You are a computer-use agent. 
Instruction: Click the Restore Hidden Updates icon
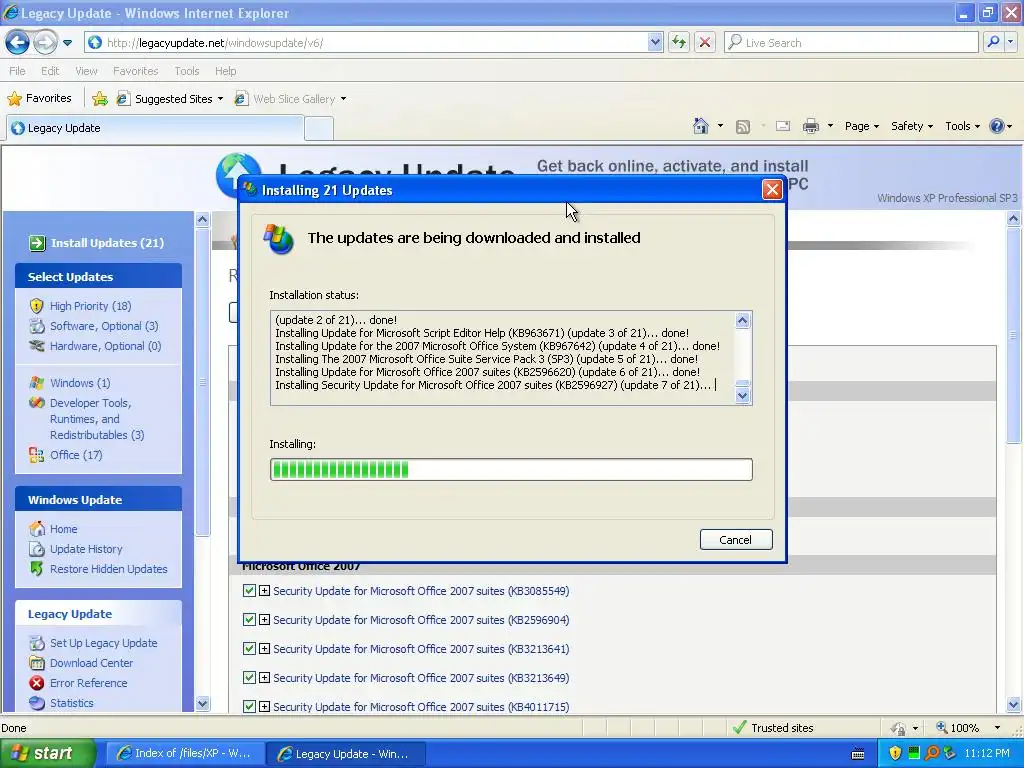(x=37, y=569)
